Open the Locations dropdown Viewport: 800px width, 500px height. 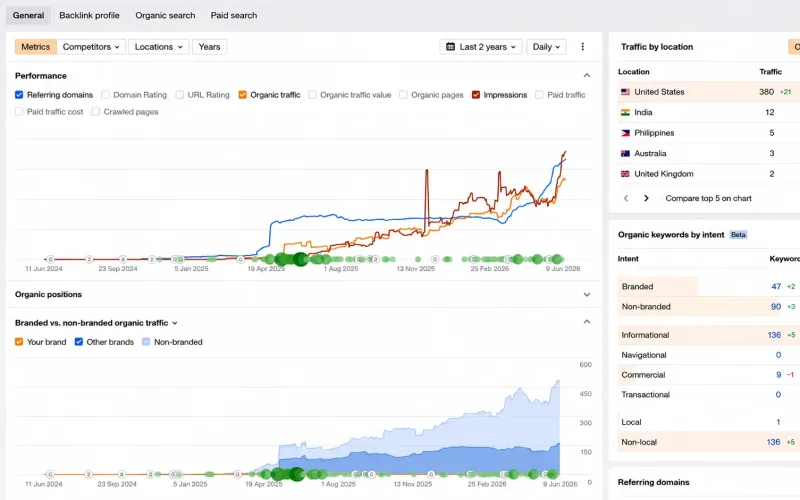tap(159, 46)
